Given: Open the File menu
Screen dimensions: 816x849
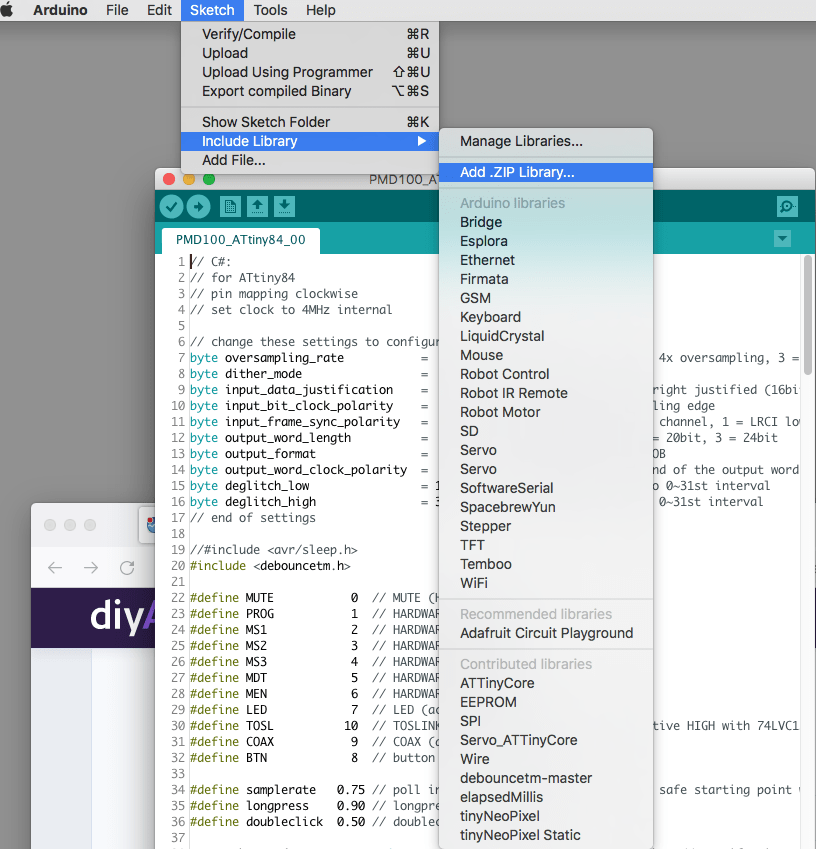Looking at the screenshot, I should 117,10.
